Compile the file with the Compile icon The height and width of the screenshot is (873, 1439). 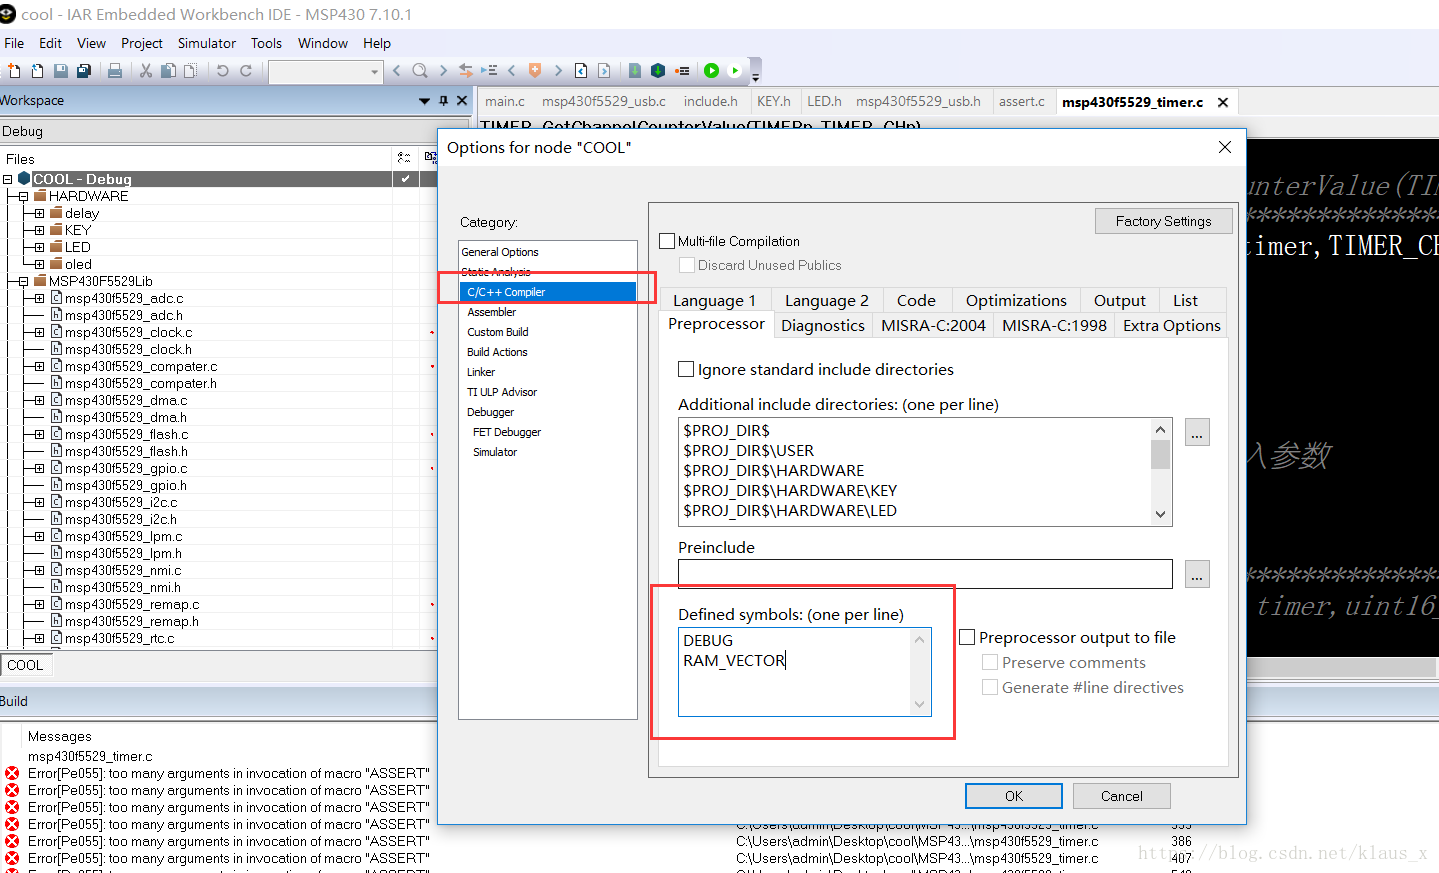635,71
